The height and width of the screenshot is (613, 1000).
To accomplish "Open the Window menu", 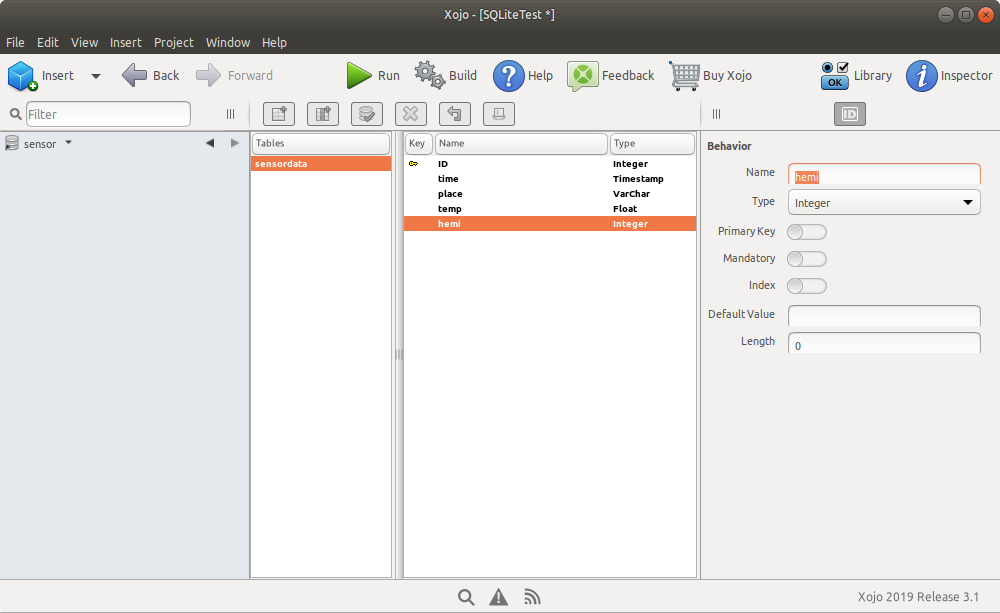I will click(x=228, y=43).
